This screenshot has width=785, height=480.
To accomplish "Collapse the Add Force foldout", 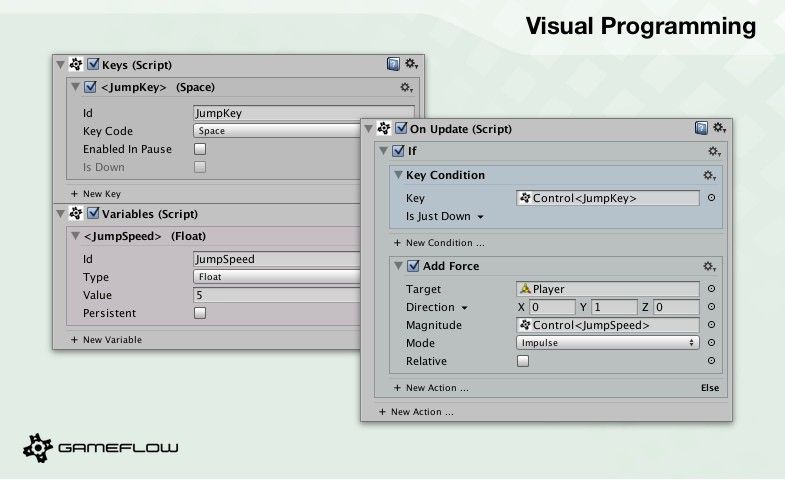I will point(398,266).
